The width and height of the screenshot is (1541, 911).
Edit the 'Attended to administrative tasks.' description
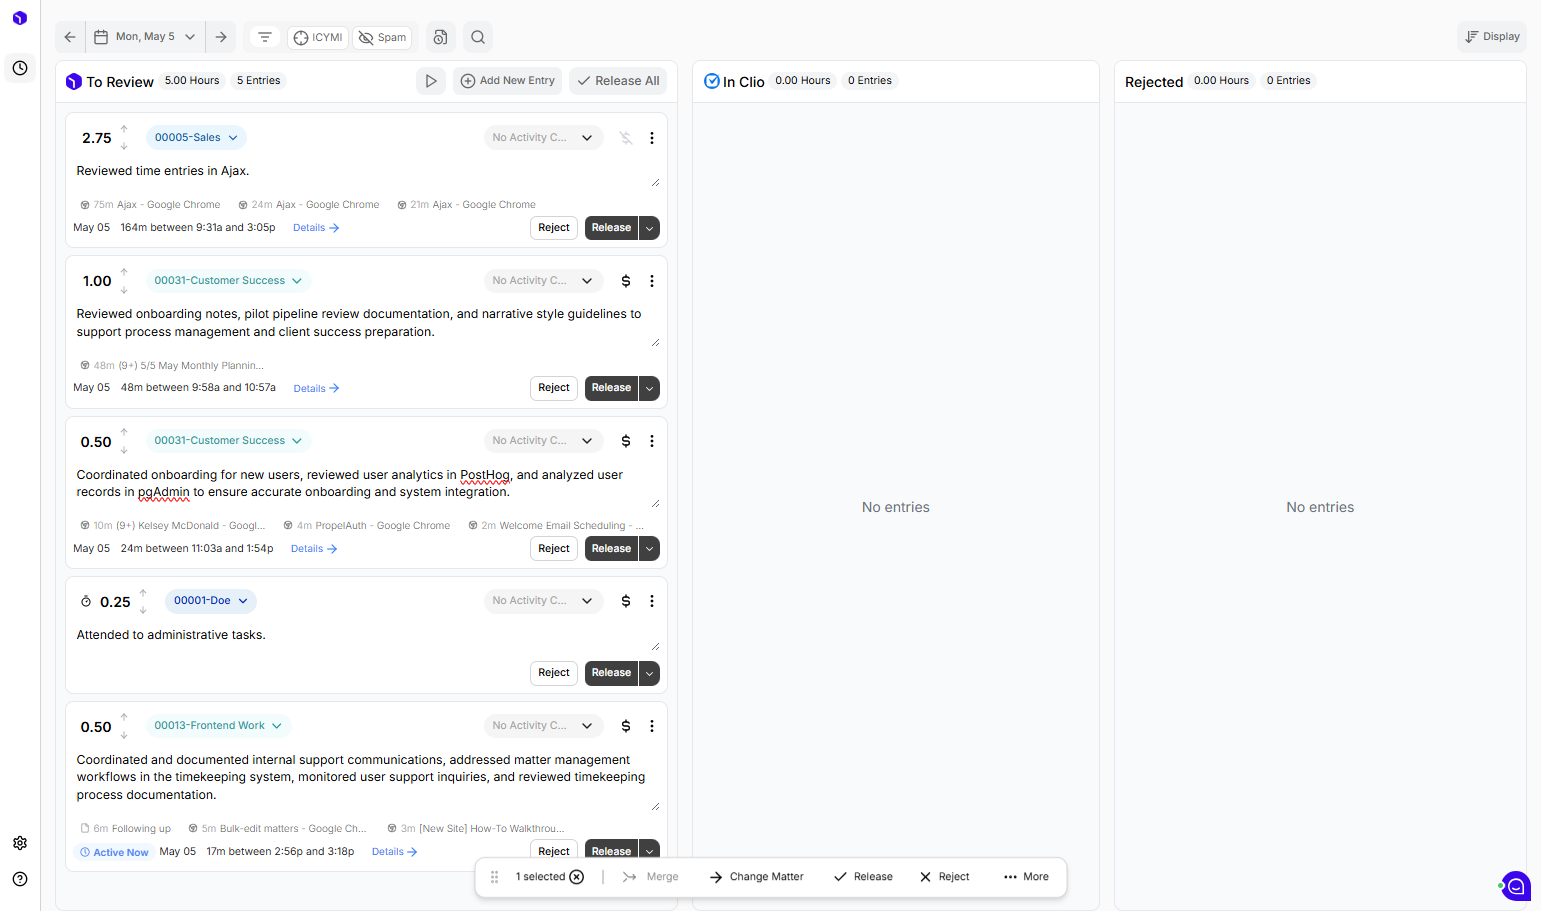366,636
